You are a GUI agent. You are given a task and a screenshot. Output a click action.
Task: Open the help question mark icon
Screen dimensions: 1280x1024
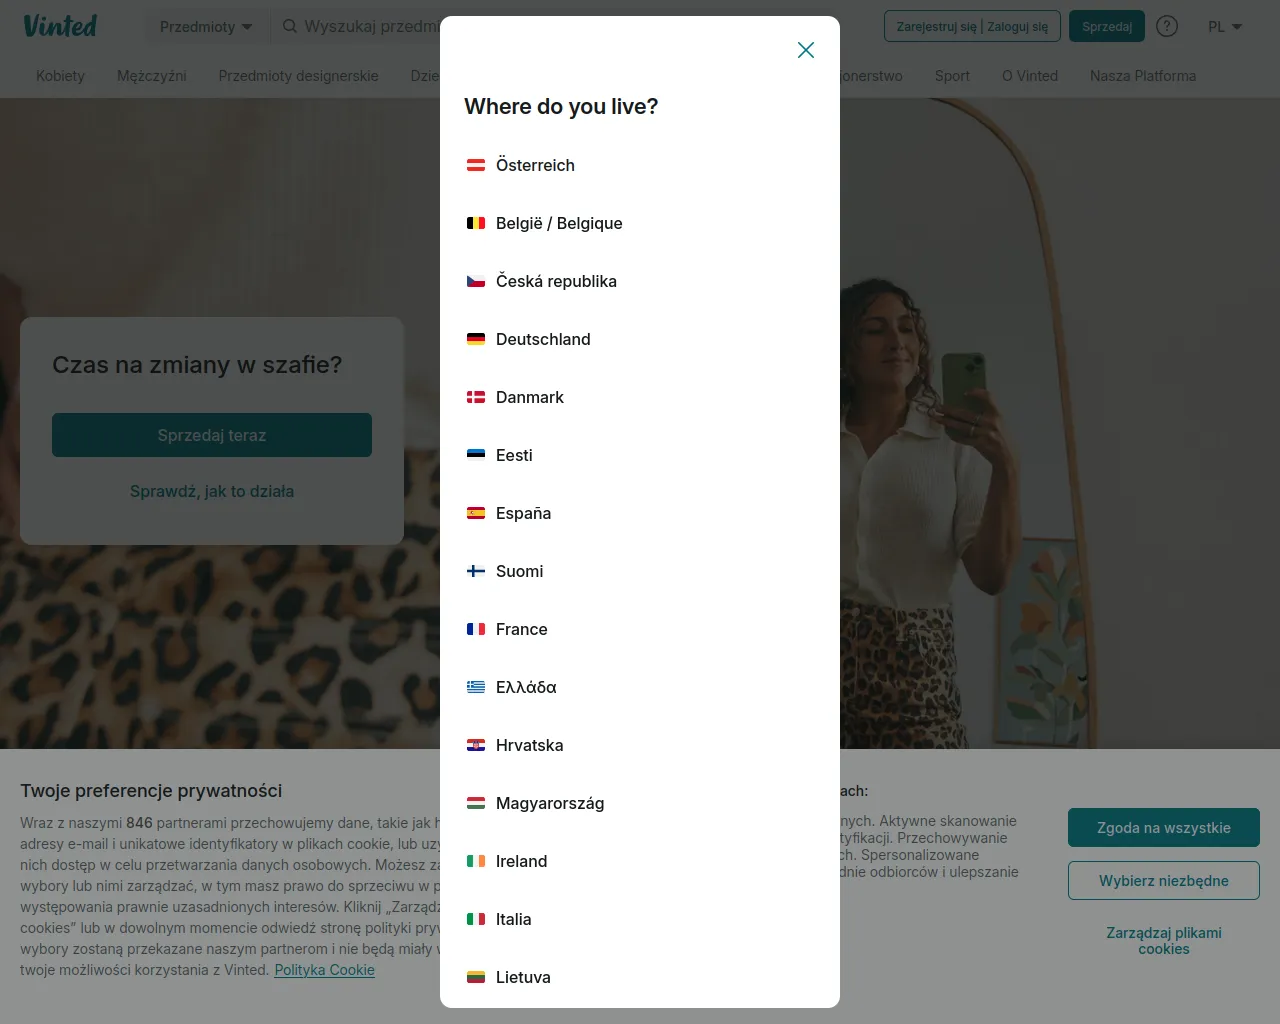pos(1167,26)
